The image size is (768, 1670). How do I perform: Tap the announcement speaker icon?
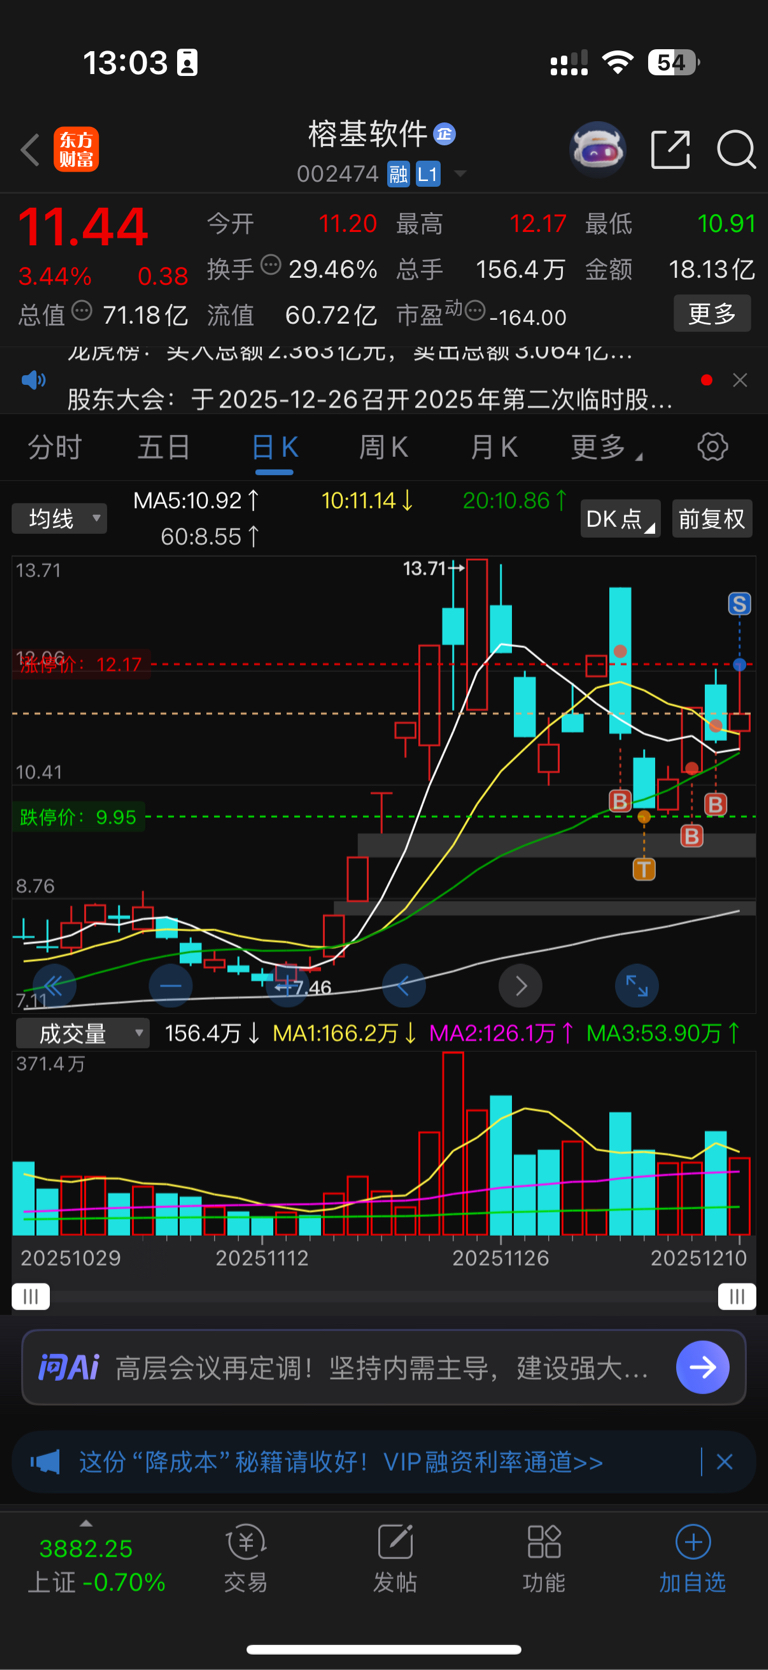click(x=33, y=380)
